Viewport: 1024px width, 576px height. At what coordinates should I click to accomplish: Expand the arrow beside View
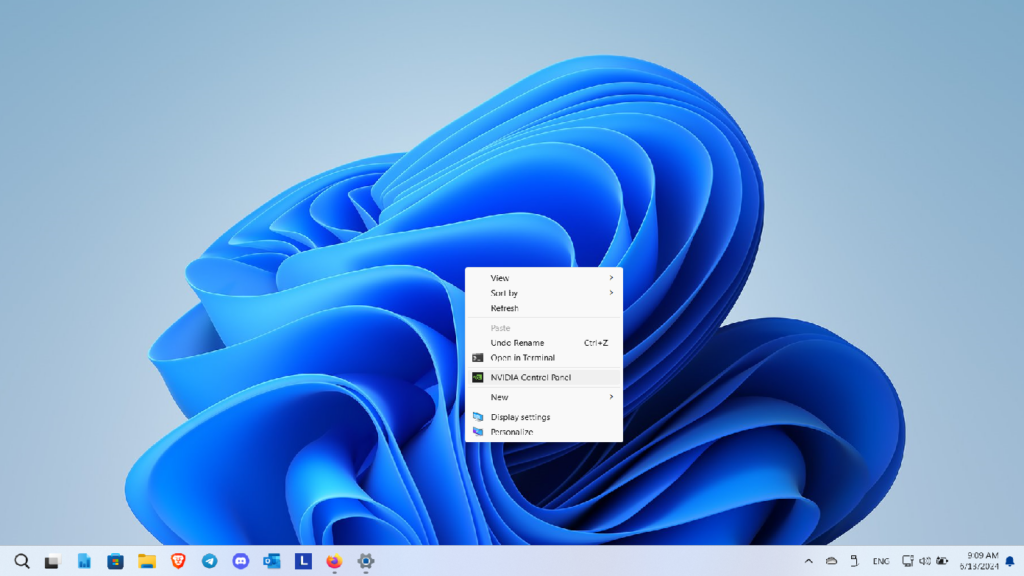[x=611, y=278]
